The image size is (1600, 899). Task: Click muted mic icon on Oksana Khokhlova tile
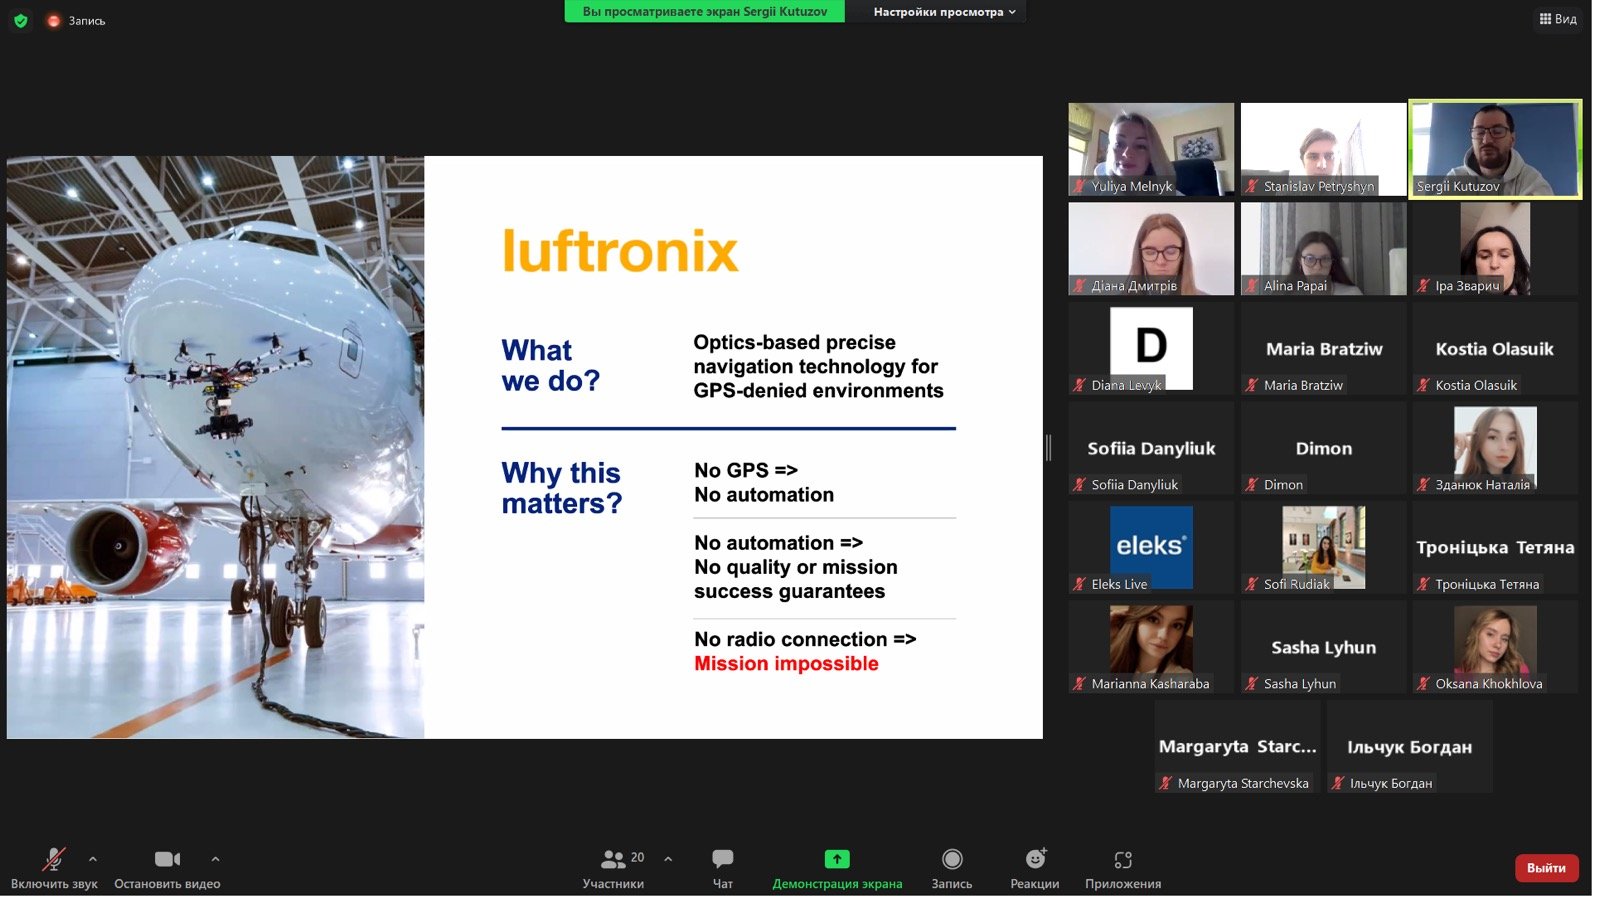tap(1424, 684)
